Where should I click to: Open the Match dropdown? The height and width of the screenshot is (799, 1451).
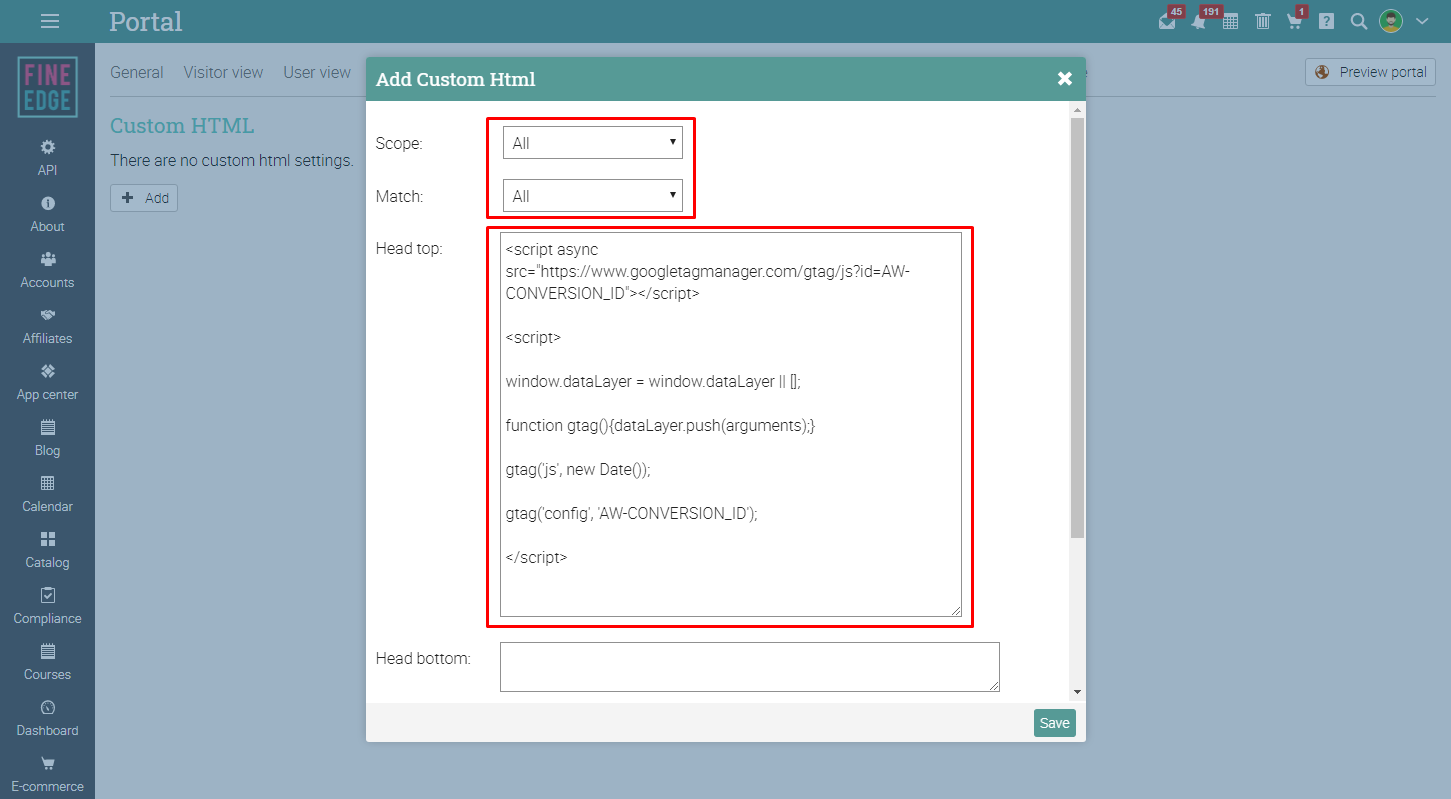[593, 196]
